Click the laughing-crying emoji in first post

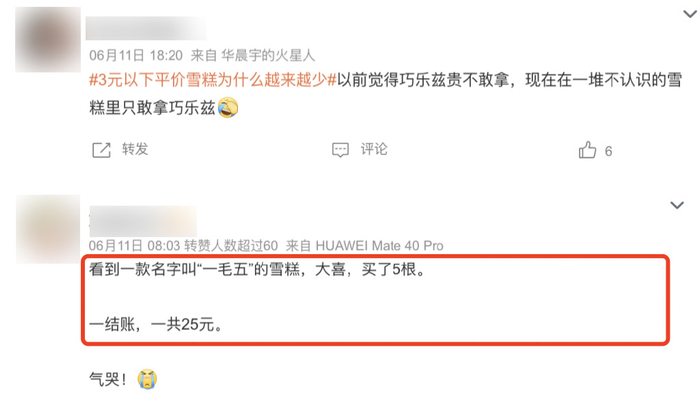click(228, 108)
